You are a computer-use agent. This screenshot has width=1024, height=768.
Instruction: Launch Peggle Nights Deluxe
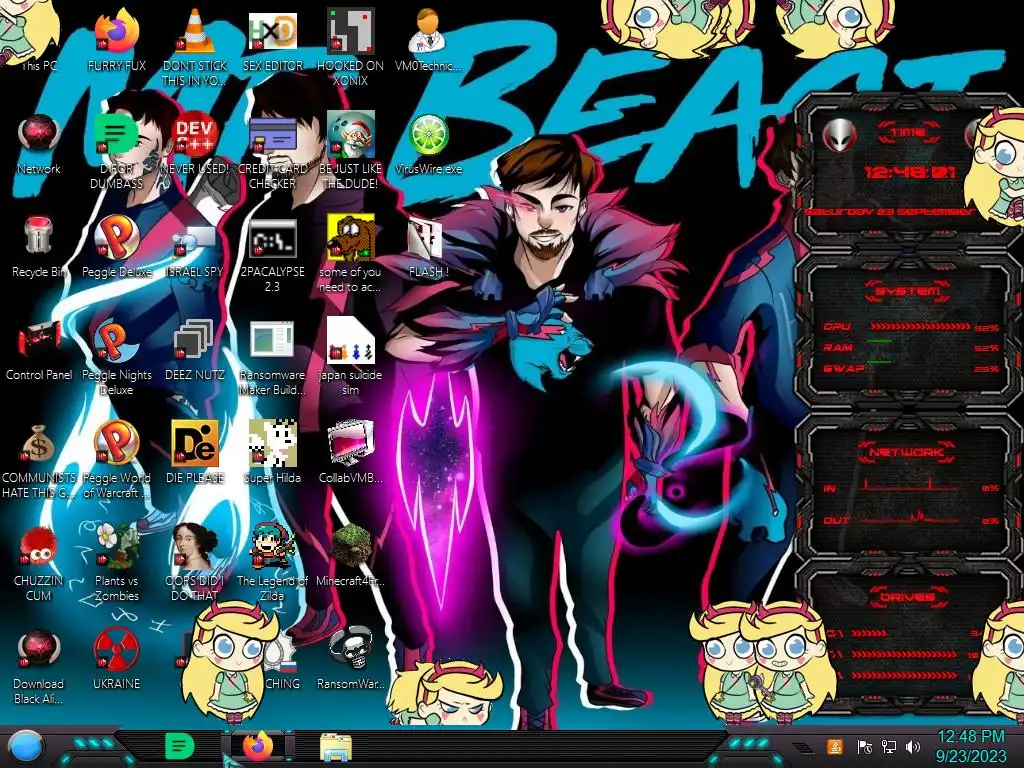[x=116, y=341]
